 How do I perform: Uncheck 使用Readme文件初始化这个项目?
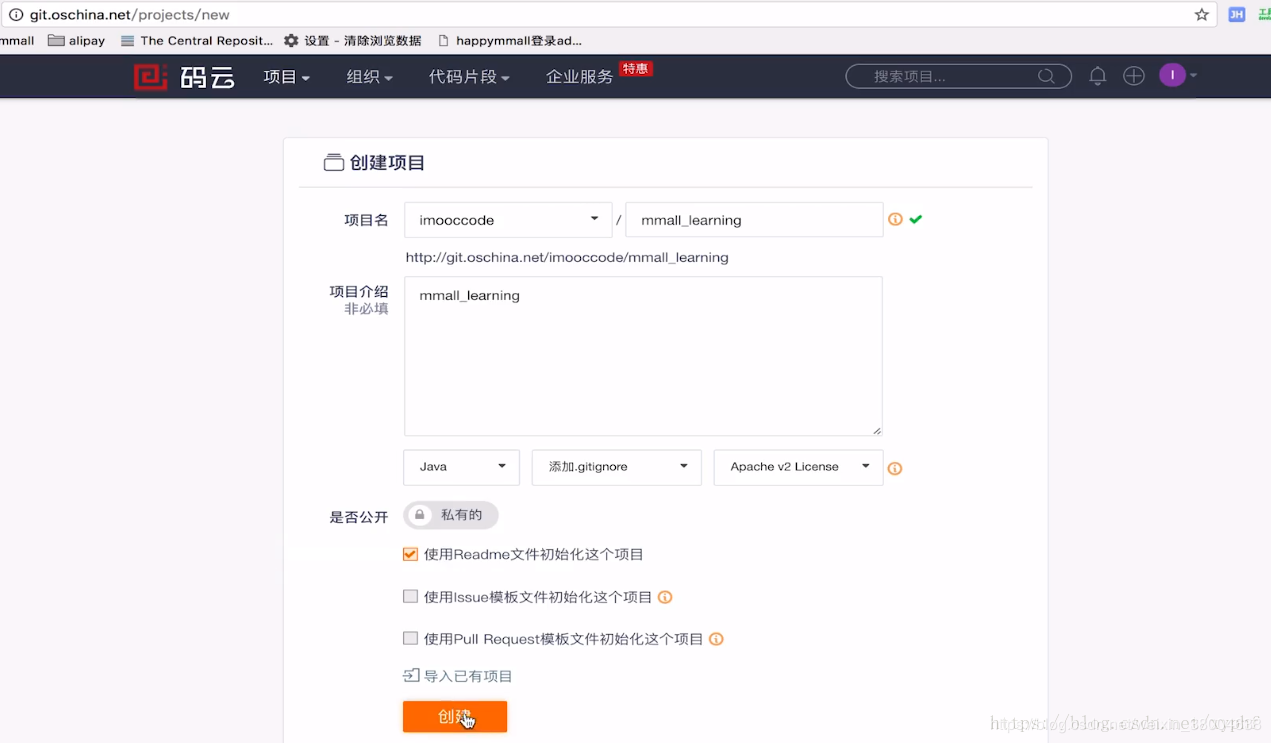410,553
